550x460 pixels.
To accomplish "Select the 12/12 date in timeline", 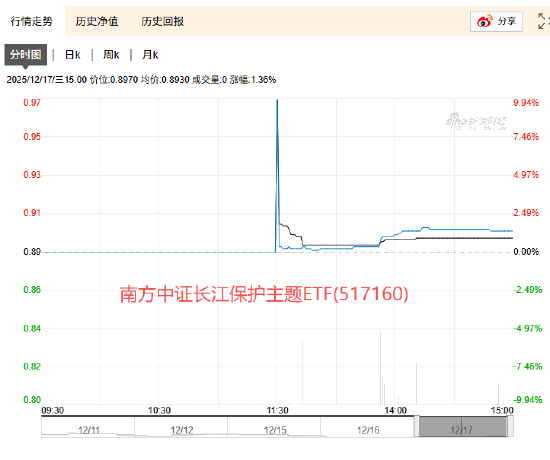I will point(182,430).
